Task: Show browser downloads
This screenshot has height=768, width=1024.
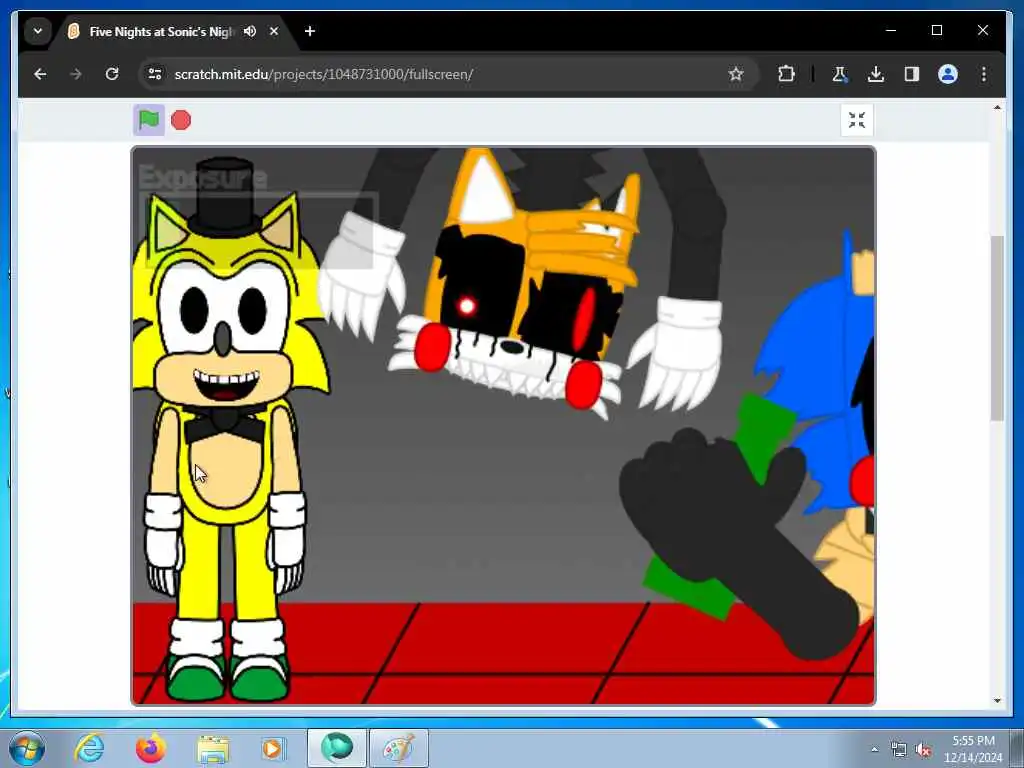Action: [876, 74]
